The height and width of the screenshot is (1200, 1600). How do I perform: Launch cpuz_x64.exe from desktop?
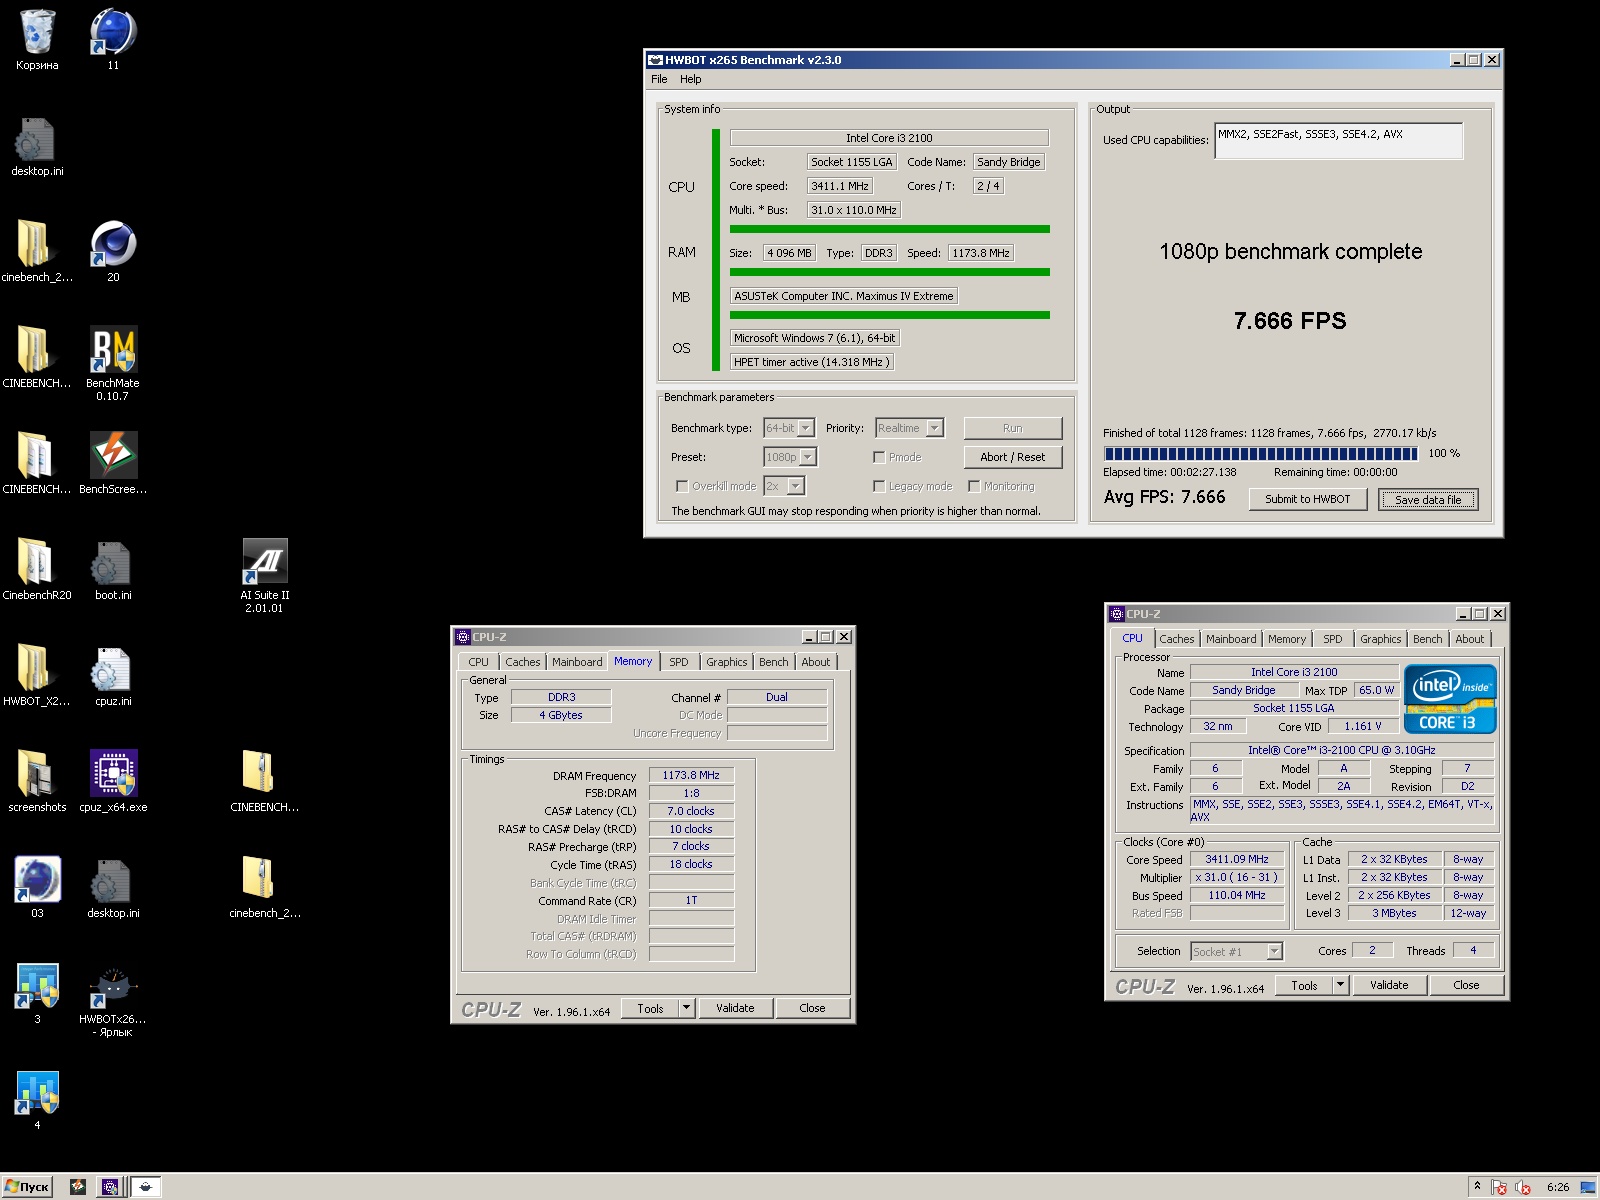coord(113,782)
